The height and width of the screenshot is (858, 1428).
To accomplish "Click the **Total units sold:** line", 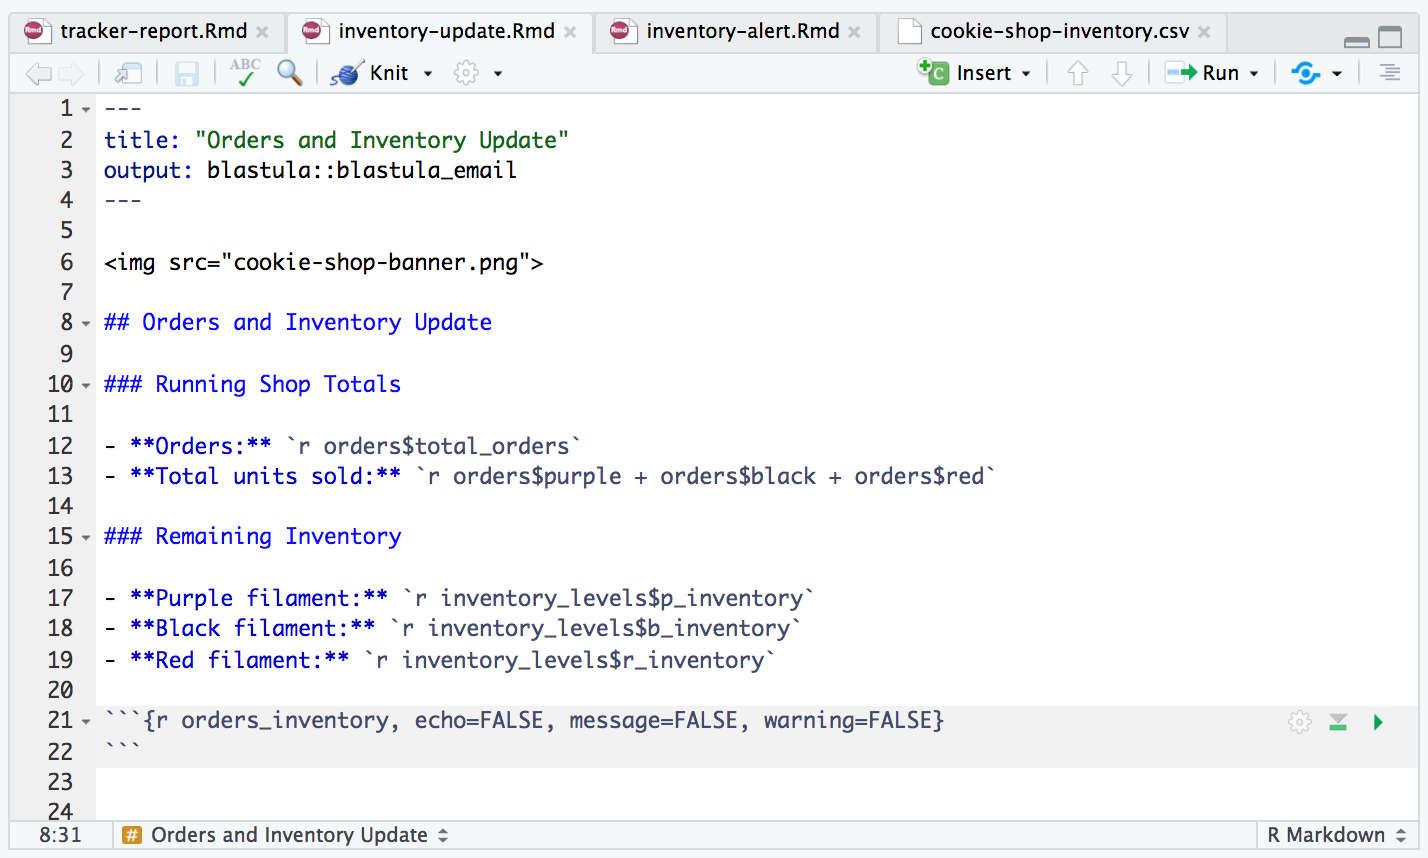I will click(550, 476).
